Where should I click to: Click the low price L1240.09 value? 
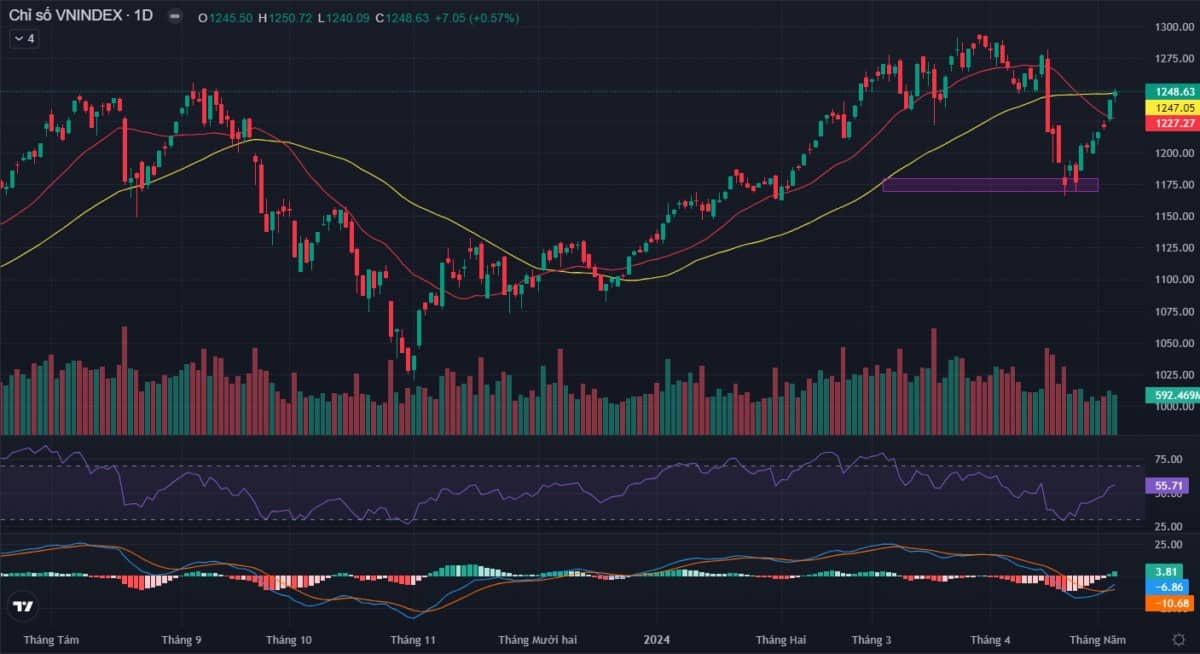[344, 18]
